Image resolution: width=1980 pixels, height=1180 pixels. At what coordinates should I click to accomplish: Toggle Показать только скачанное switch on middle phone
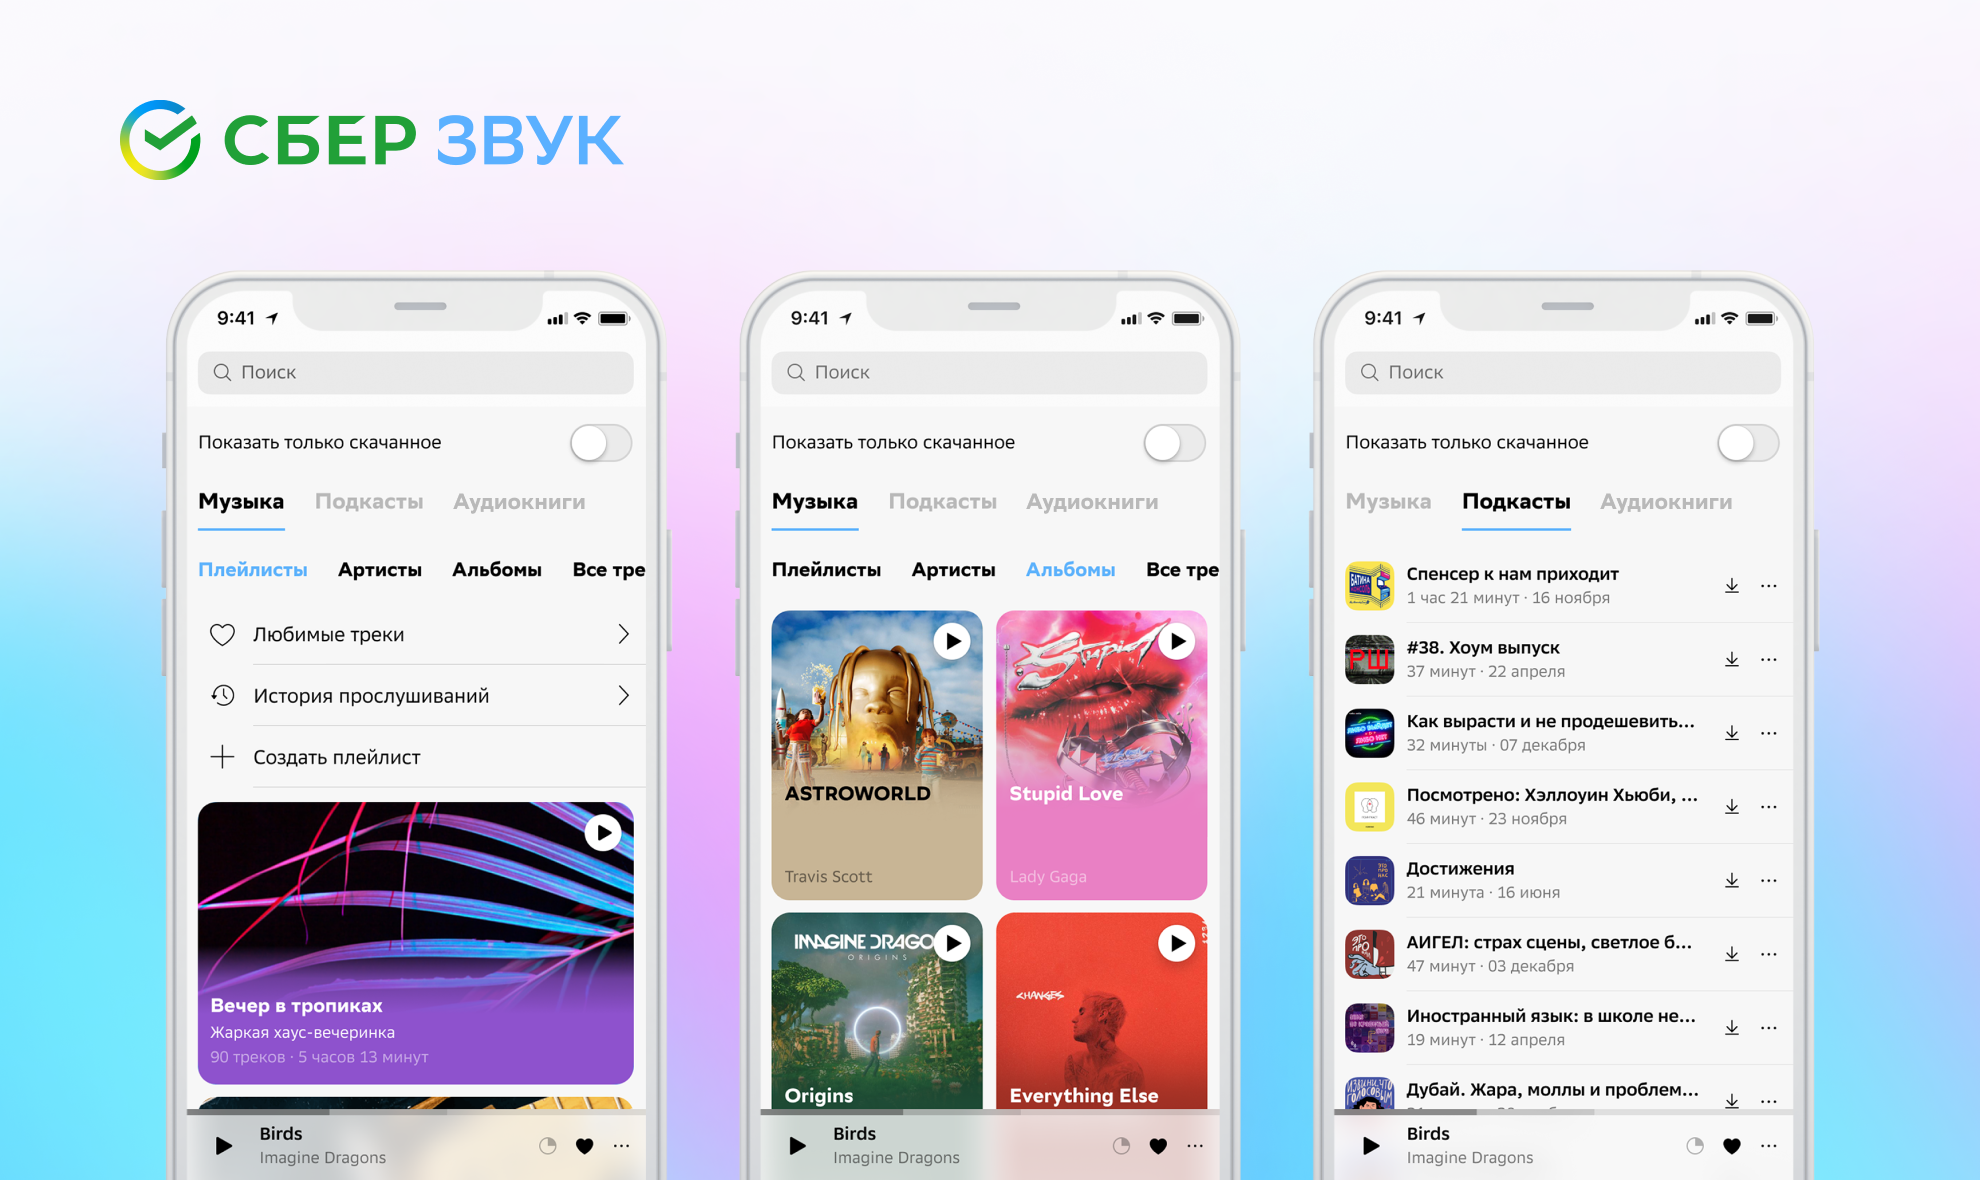(x=1178, y=440)
